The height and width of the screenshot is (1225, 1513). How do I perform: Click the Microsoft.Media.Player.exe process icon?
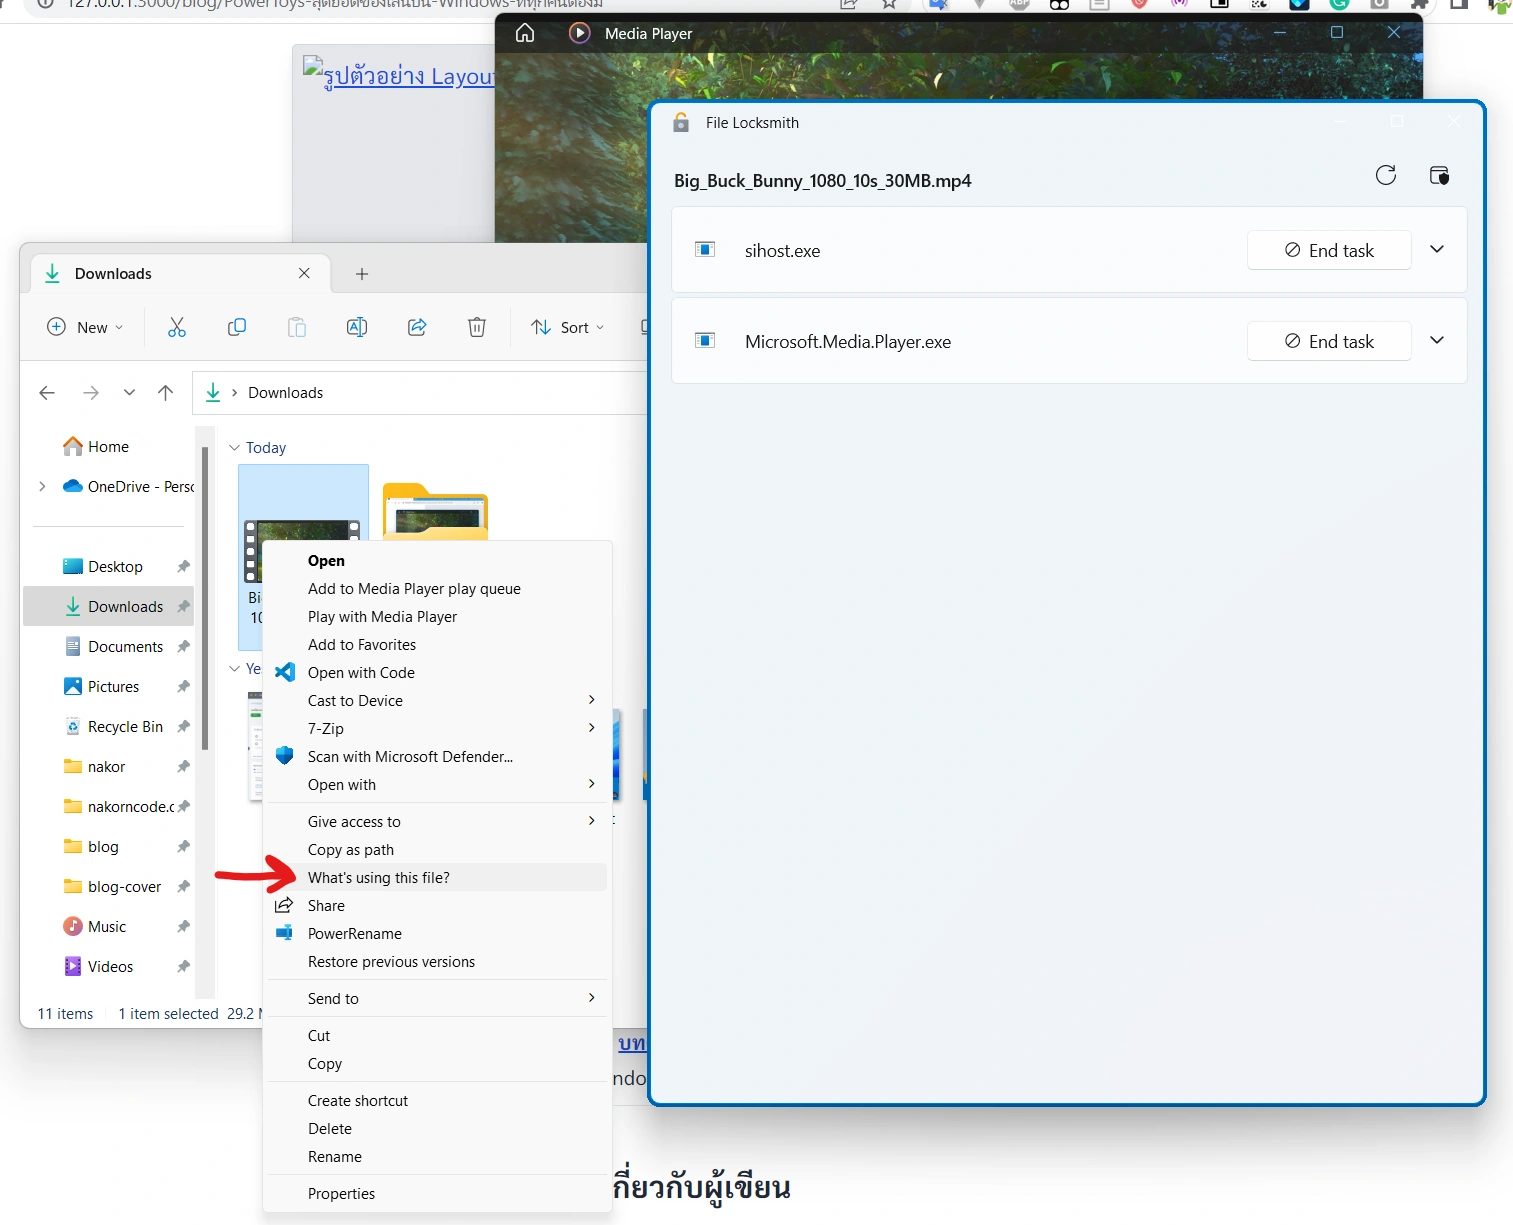click(x=705, y=340)
